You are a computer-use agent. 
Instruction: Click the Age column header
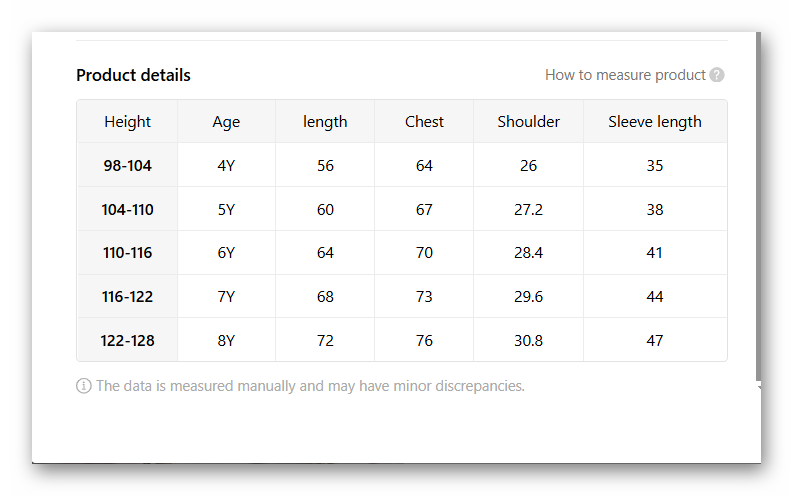tap(226, 122)
